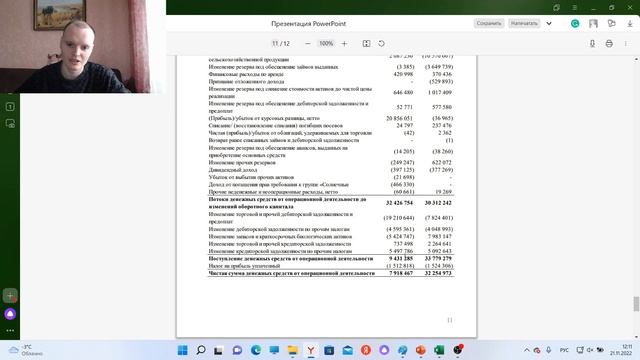This screenshot has width=640, height=360.
Task: Click the network and volume tray icons
Action: point(590,350)
